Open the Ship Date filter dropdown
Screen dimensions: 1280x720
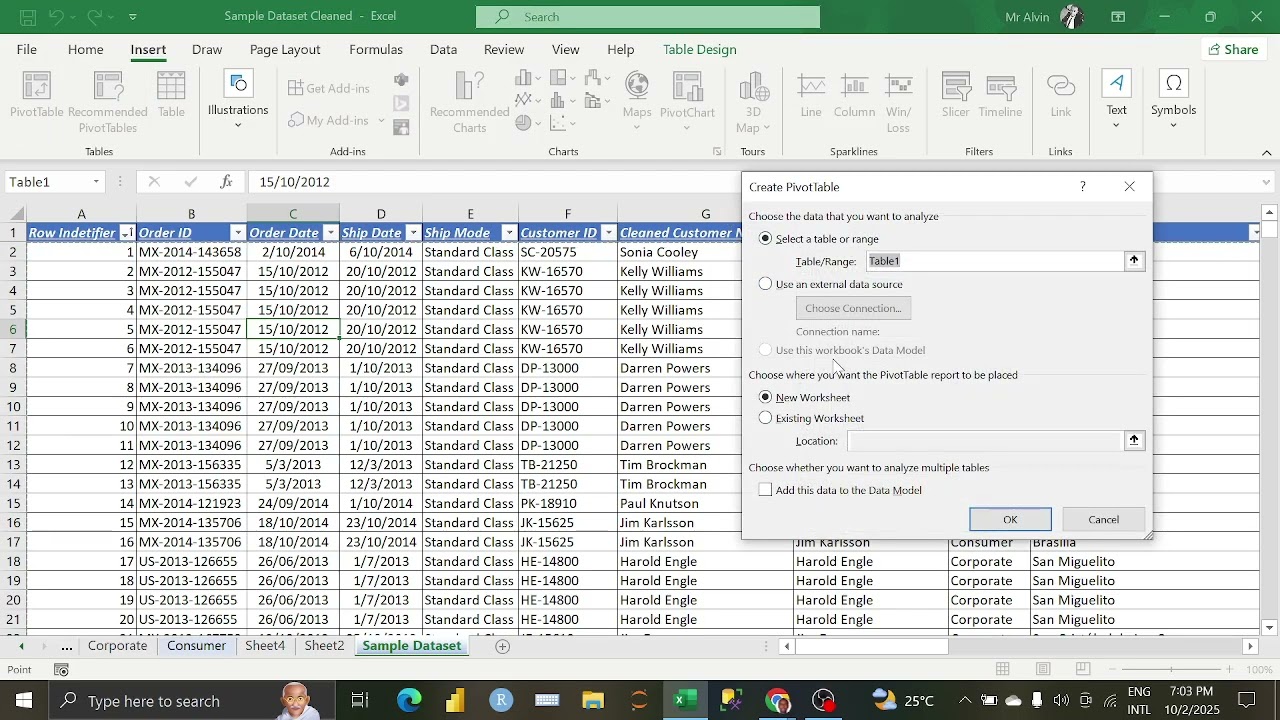[x=412, y=233]
